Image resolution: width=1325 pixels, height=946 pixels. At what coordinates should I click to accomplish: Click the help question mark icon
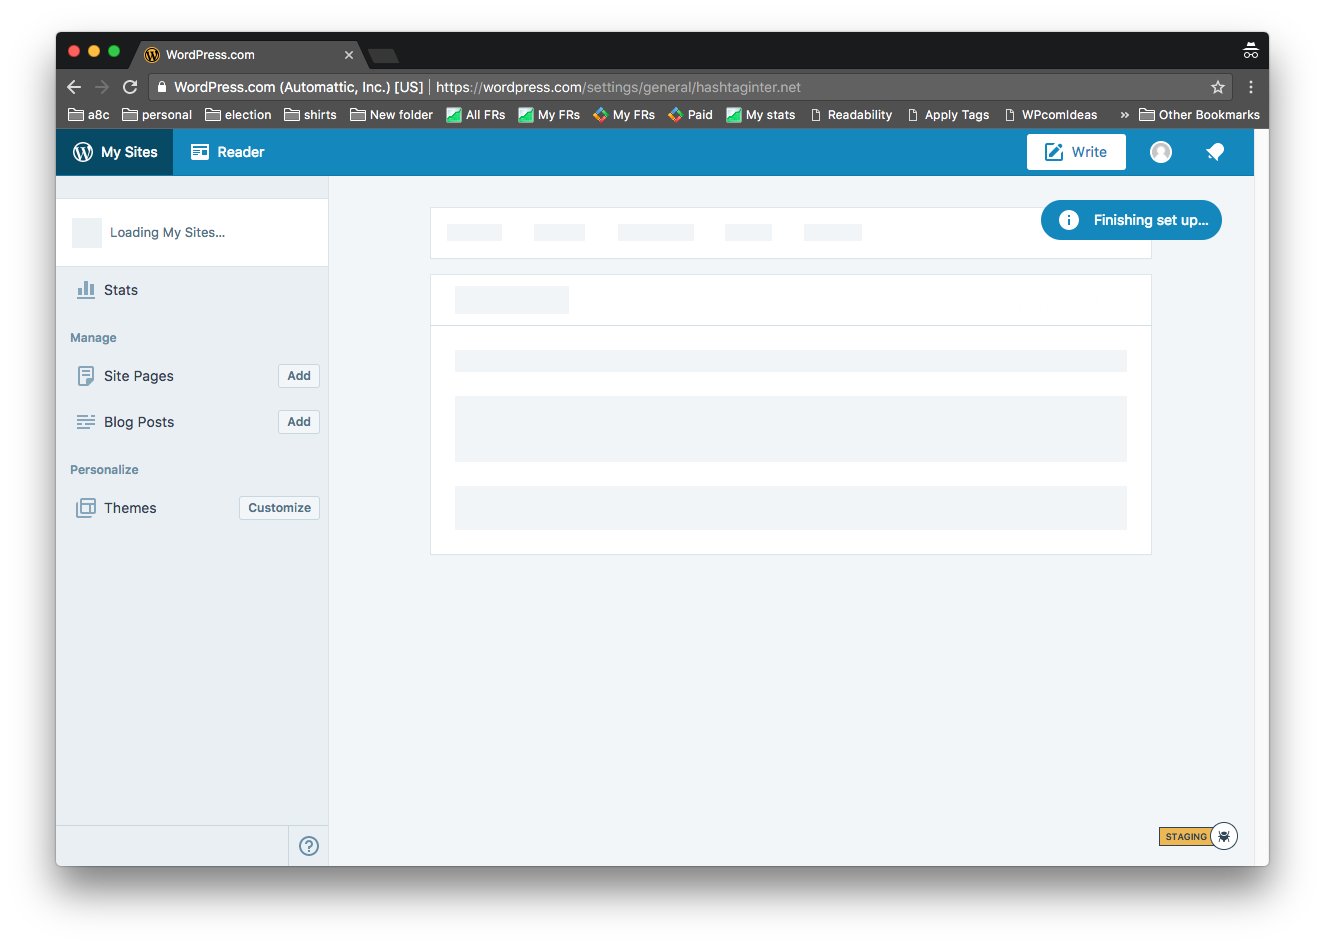(308, 845)
